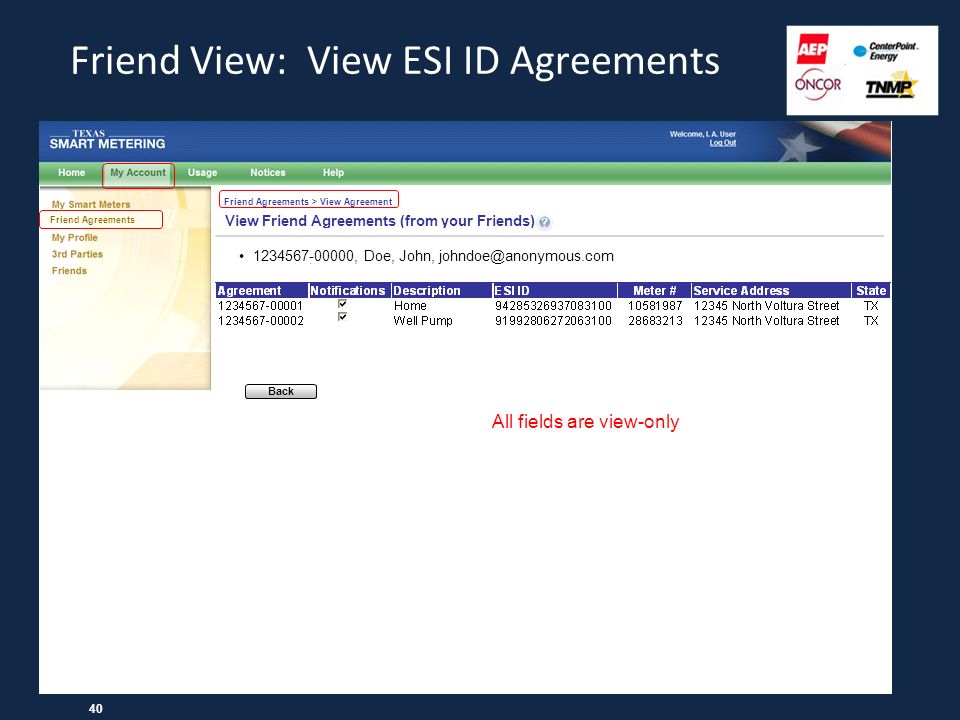Click the CenterPoint Energy logo

pos(887,51)
